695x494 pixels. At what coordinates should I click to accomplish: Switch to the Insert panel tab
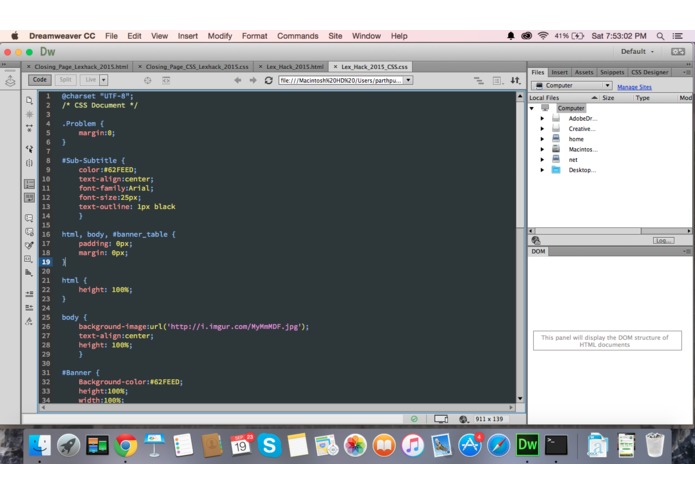click(559, 72)
